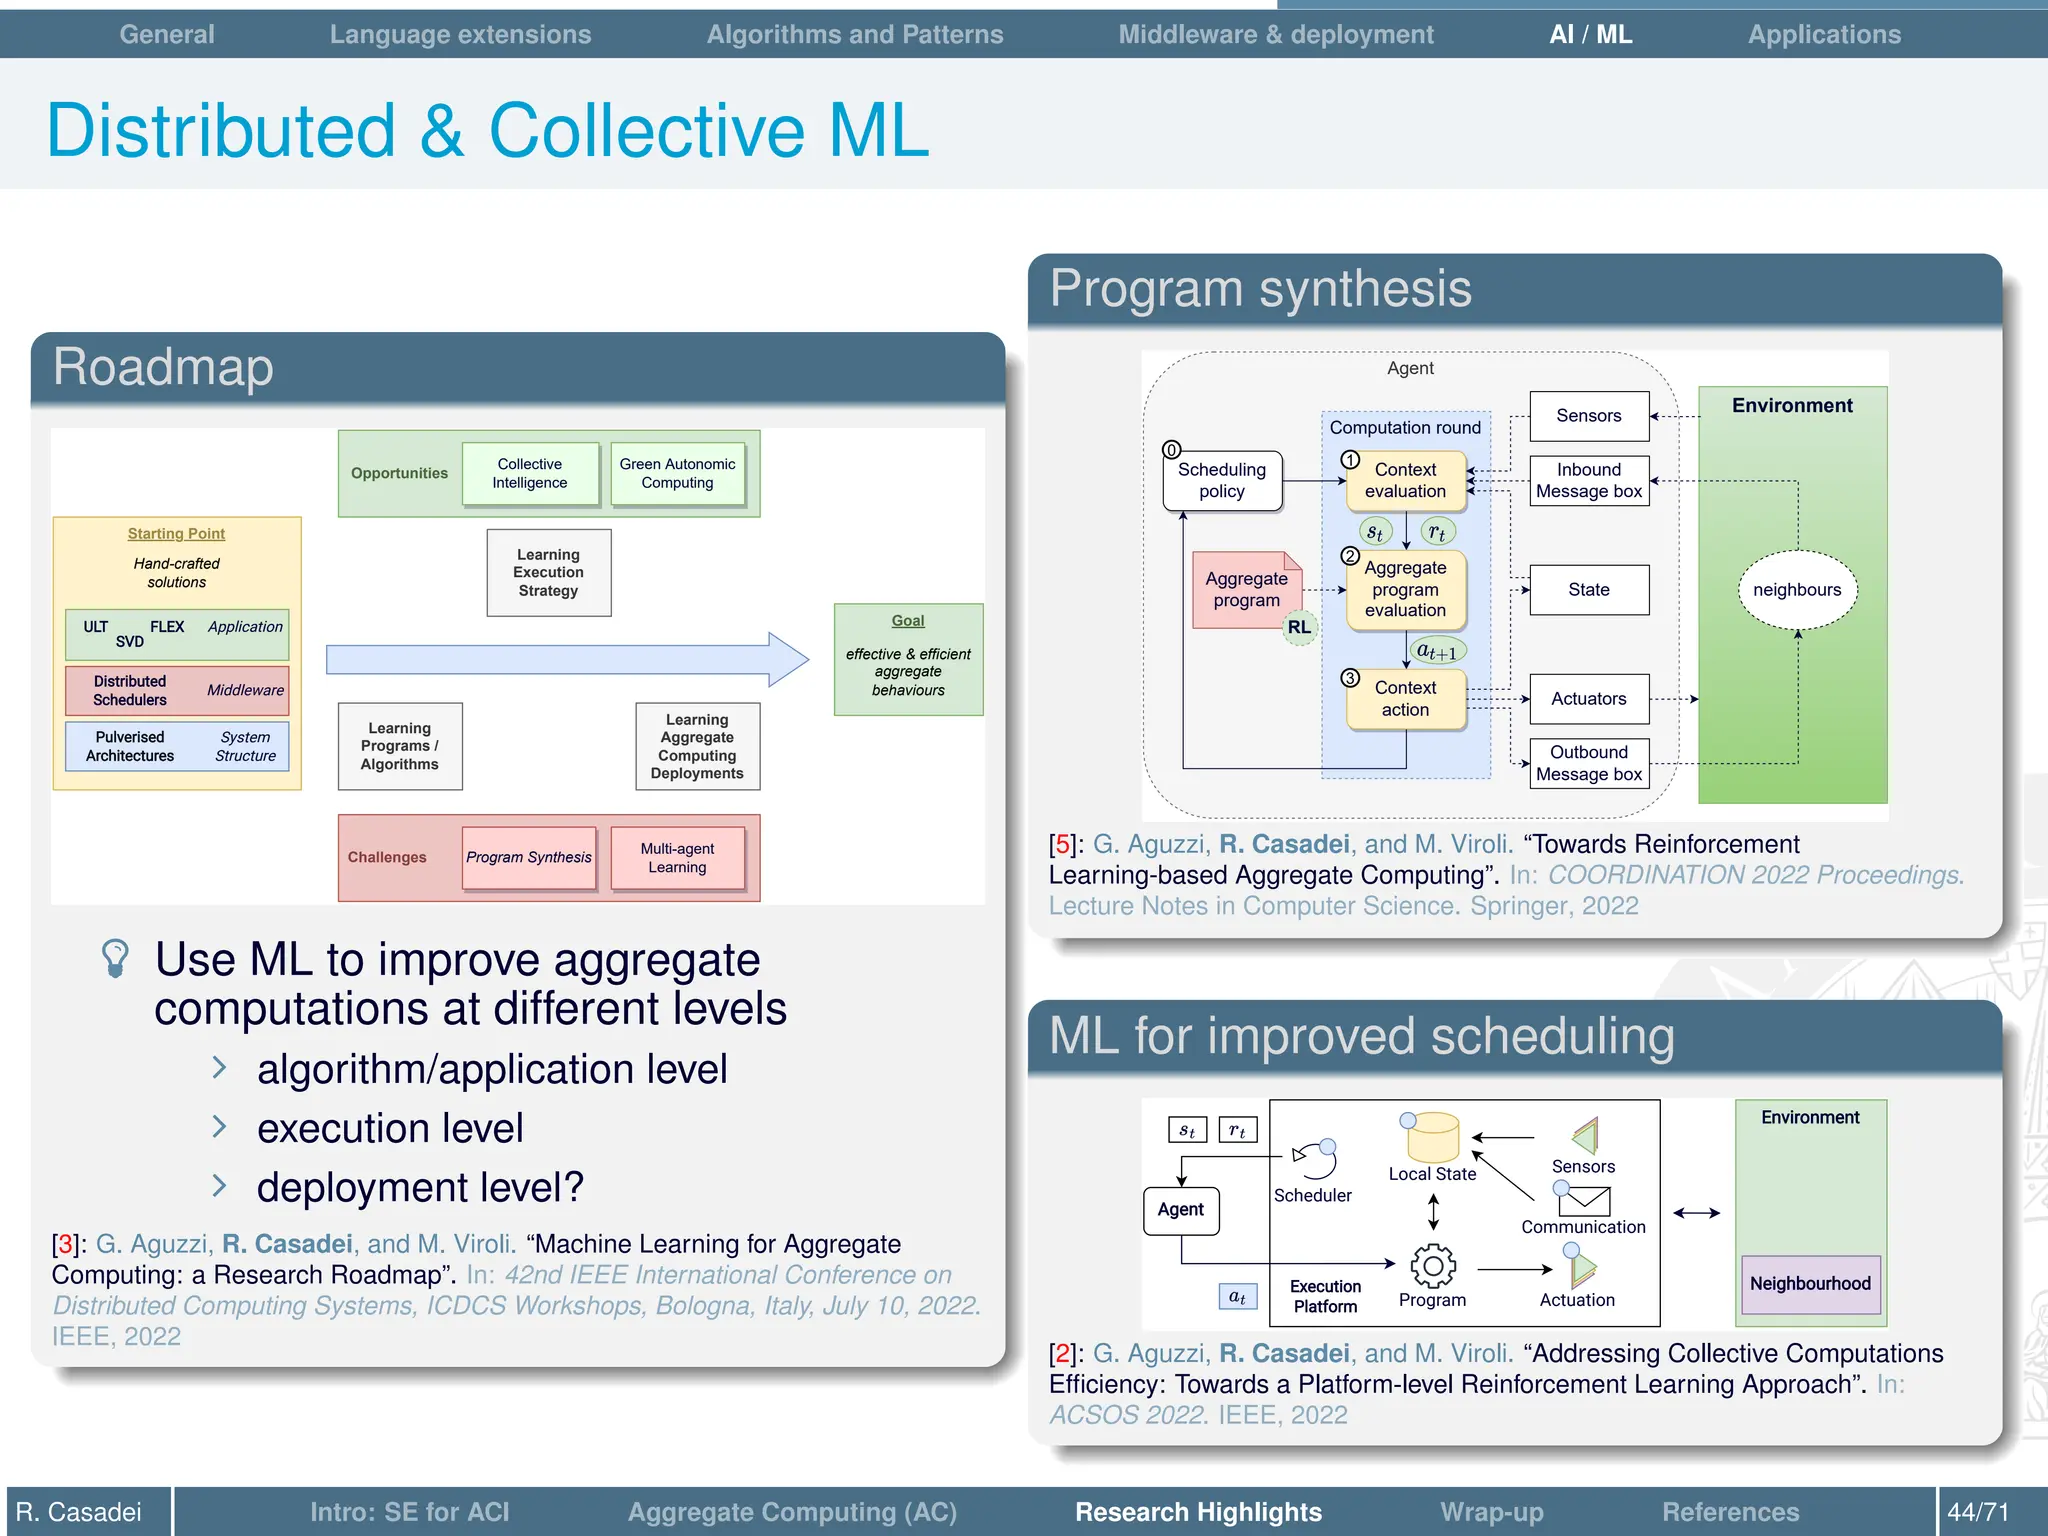Screen dimensions: 2048x1536
Task: Click the lightbulb icon beside 'Use ML'
Action: (115, 957)
